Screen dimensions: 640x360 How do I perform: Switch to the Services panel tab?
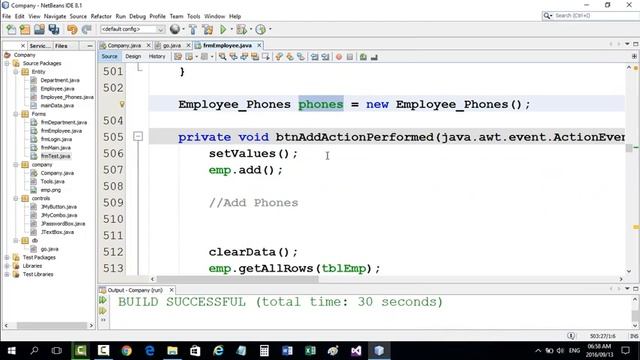[x=40, y=46]
